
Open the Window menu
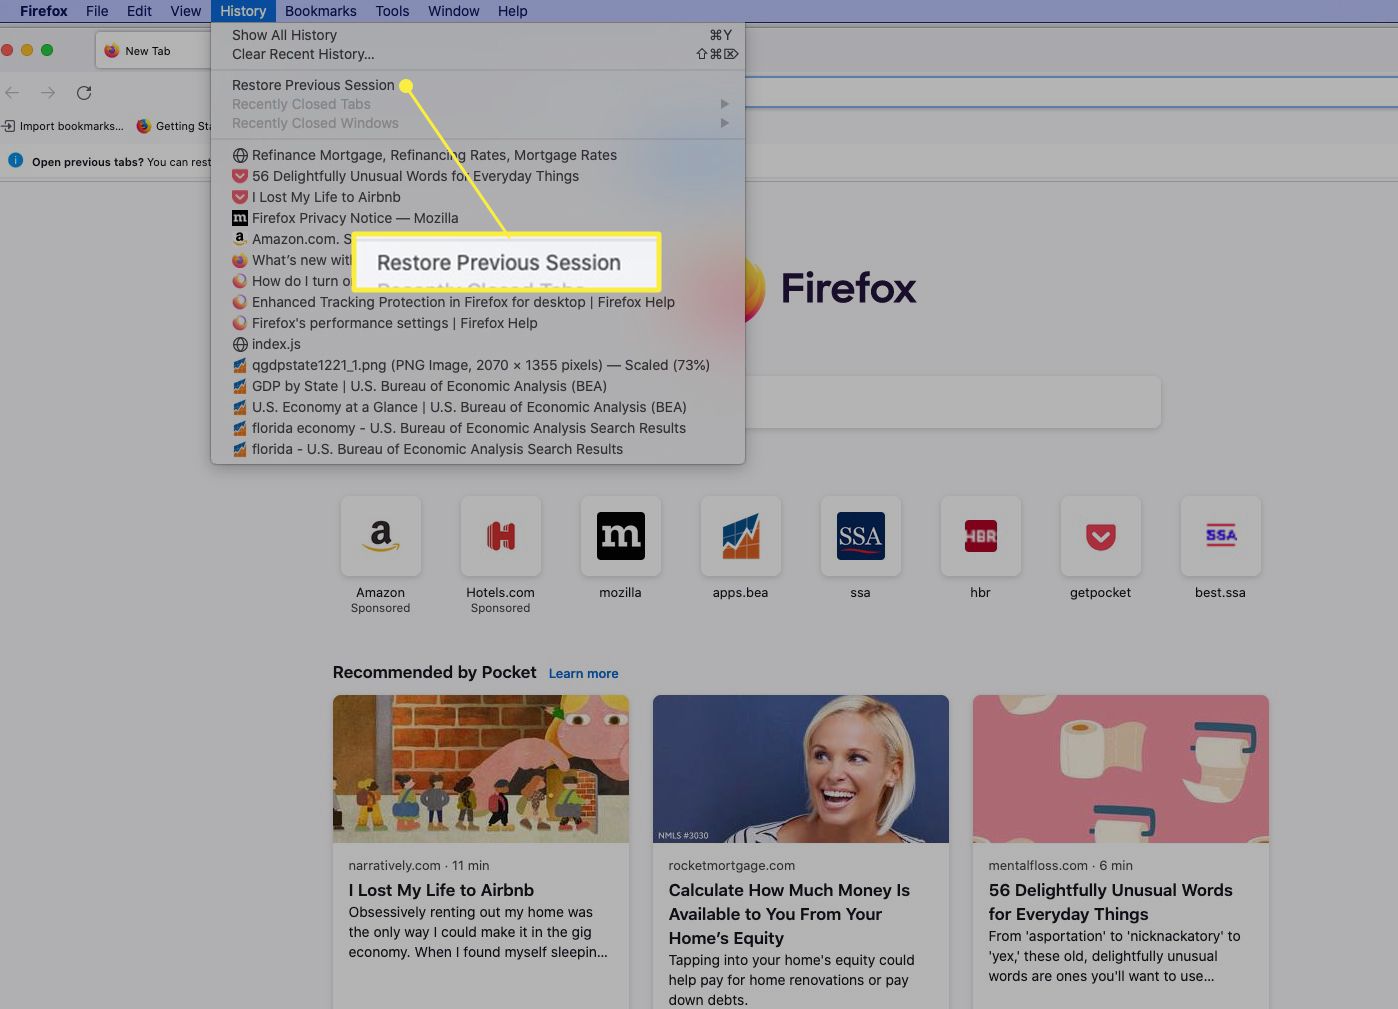coord(454,11)
